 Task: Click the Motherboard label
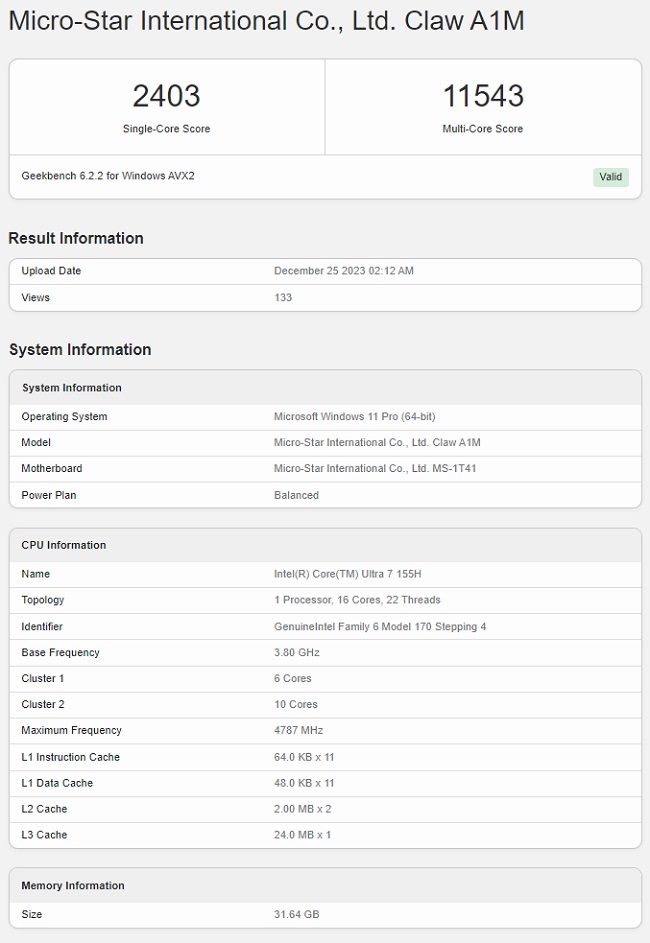point(52,468)
